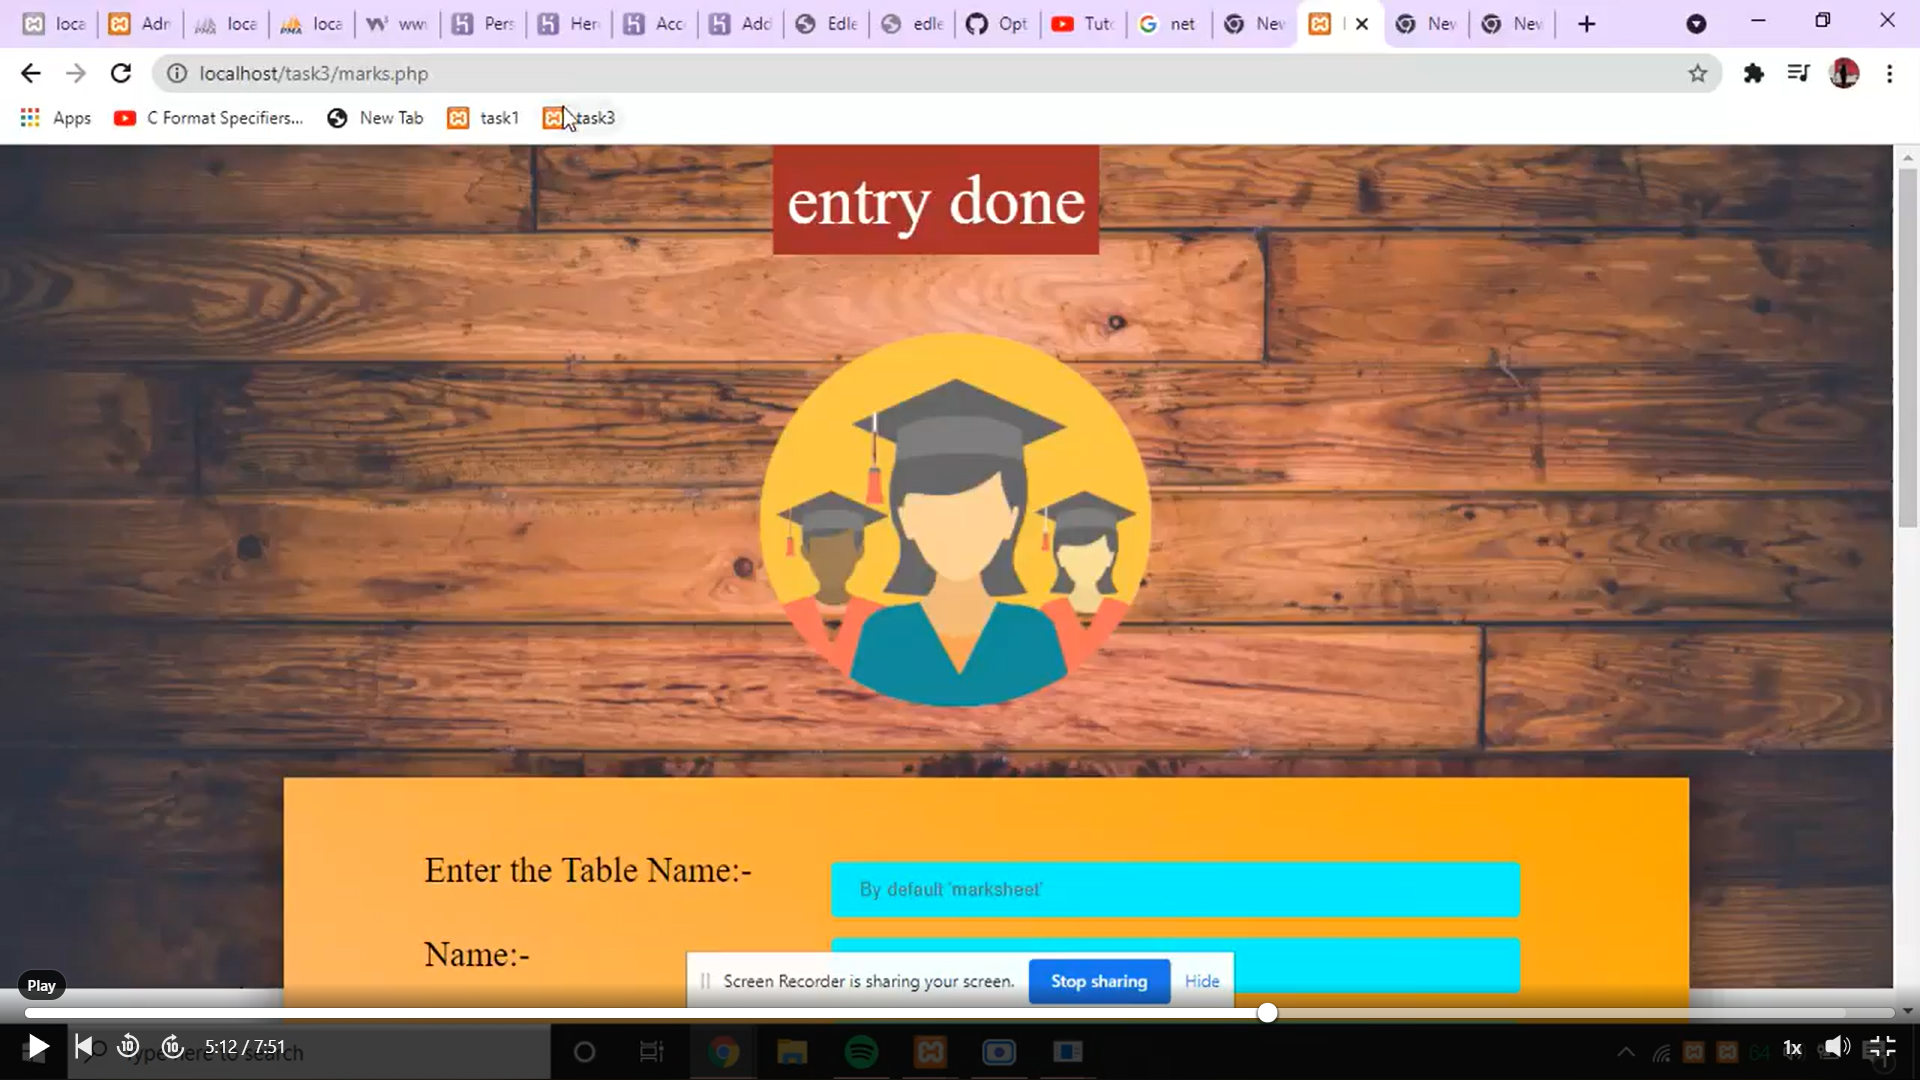The height and width of the screenshot is (1080, 1920).
Task: Open the task1 bookmark
Action: pos(483,118)
